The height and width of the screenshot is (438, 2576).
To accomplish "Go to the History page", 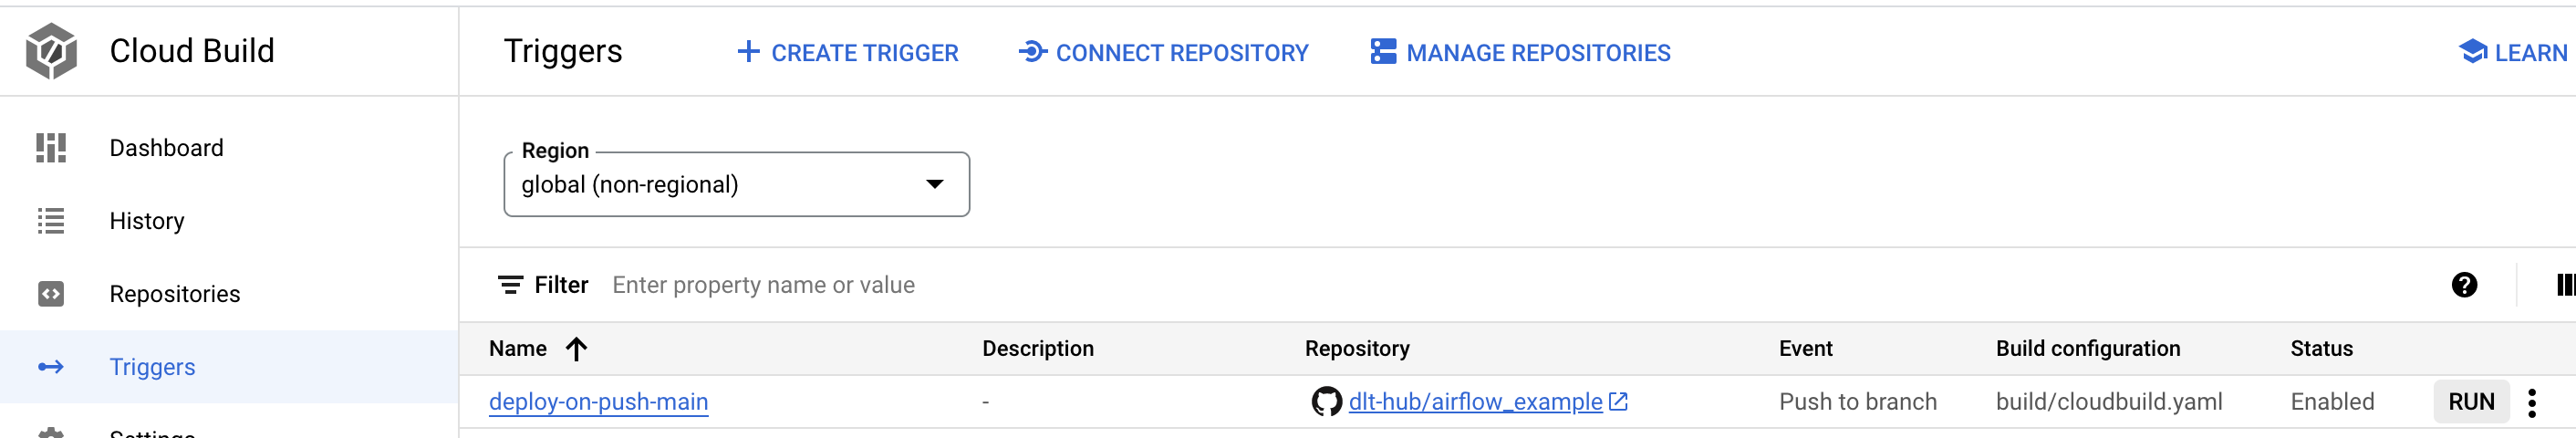I will click(146, 221).
